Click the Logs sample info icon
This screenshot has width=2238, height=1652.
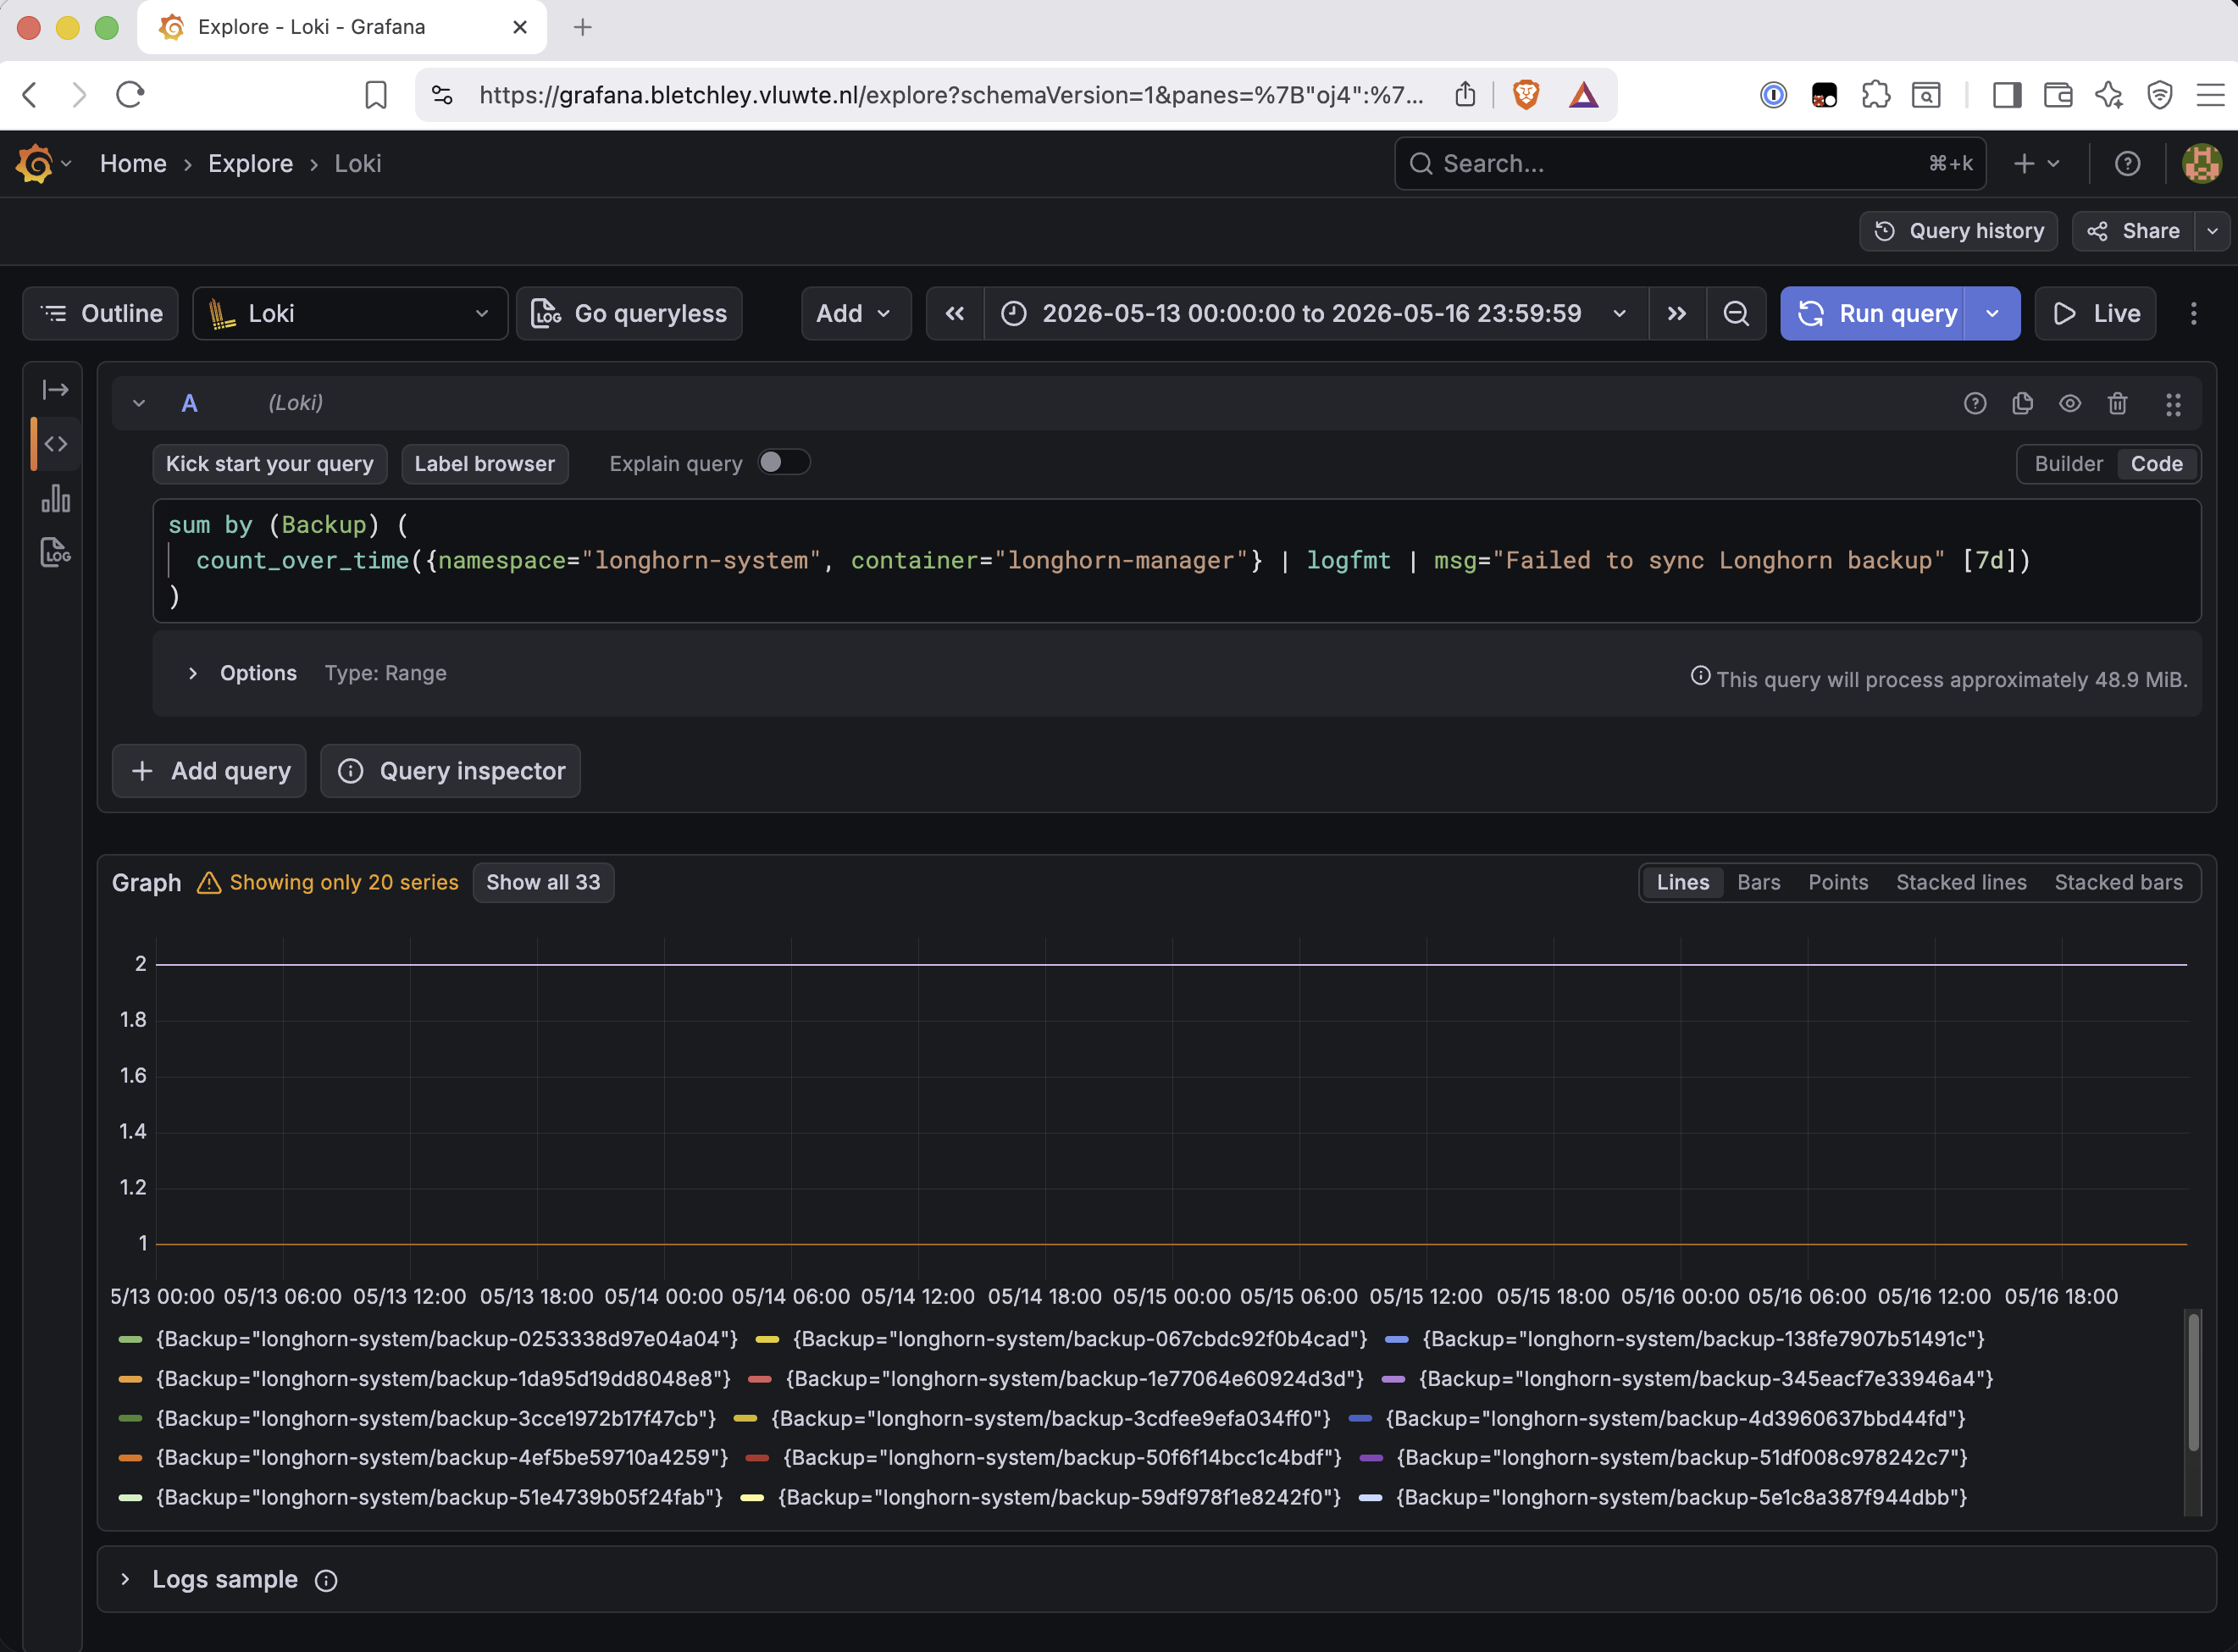(x=326, y=1580)
